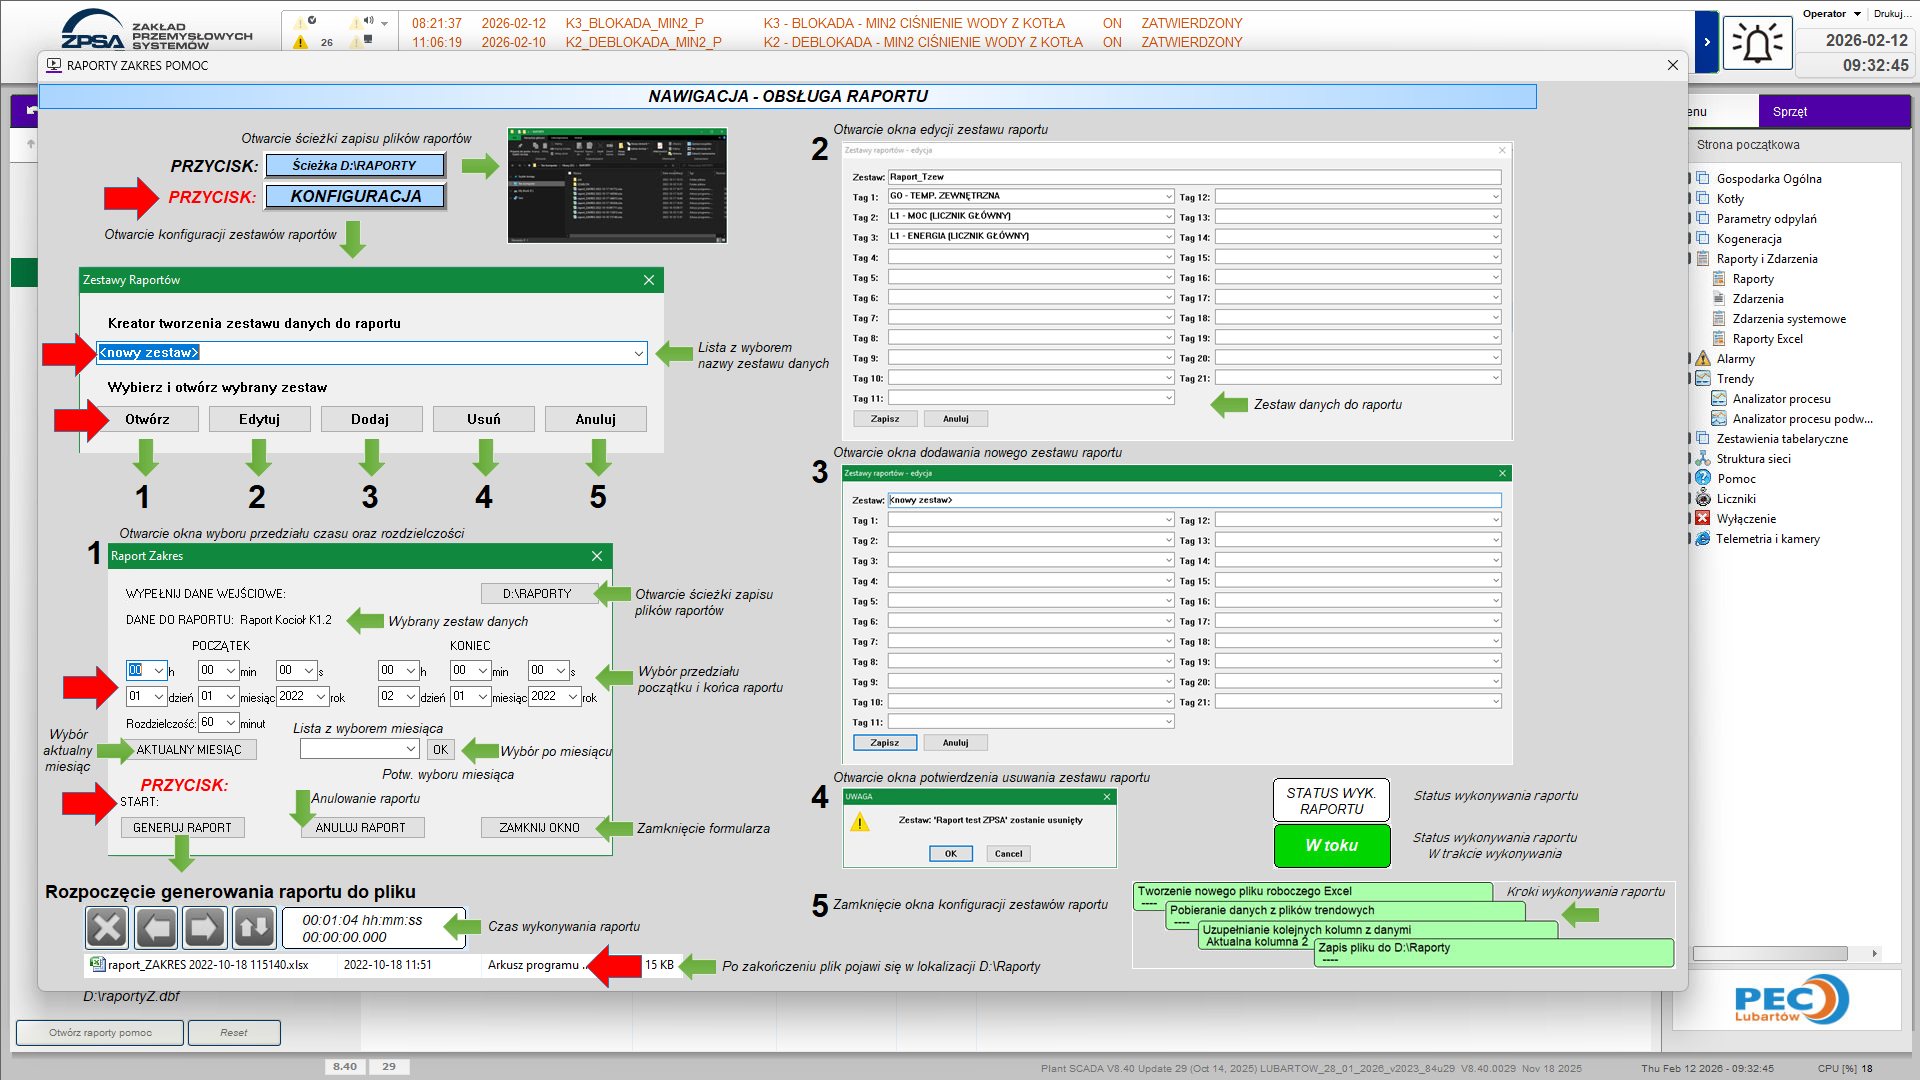Click Otwórz raporty pomoc button
The image size is (1920, 1080).
point(100,1033)
